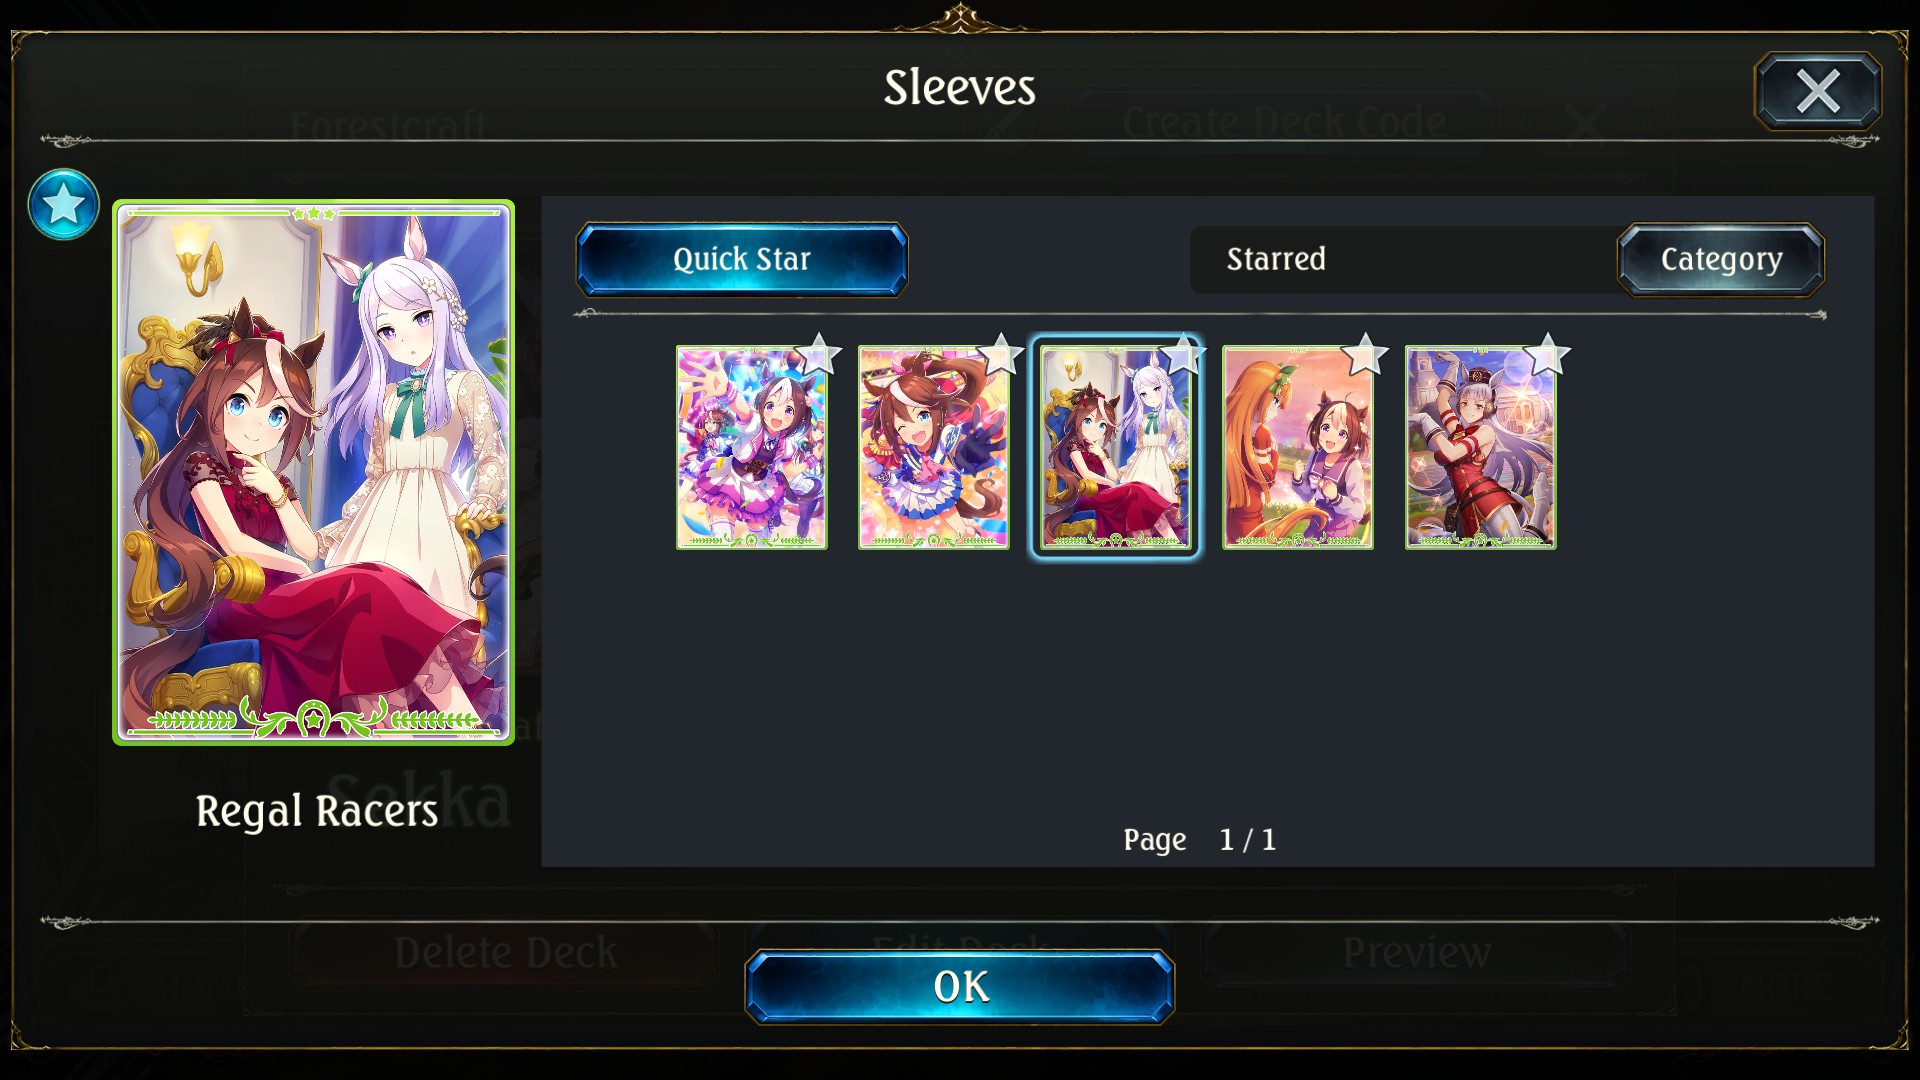The width and height of the screenshot is (1920, 1080).
Task: Click the Sleeves title heading
Action: click(960, 87)
